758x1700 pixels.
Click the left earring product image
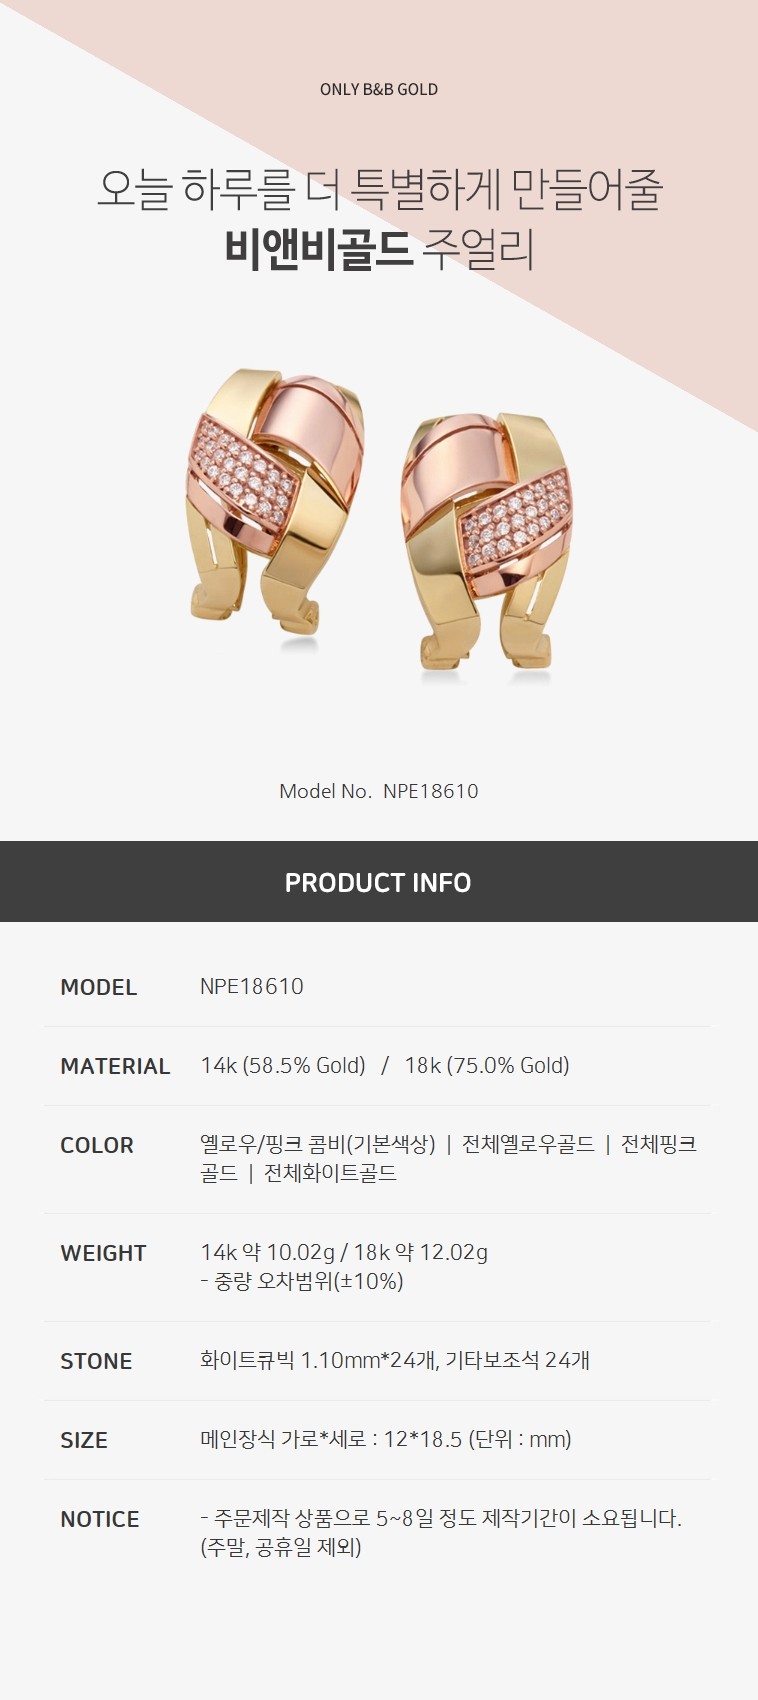click(x=272, y=508)
